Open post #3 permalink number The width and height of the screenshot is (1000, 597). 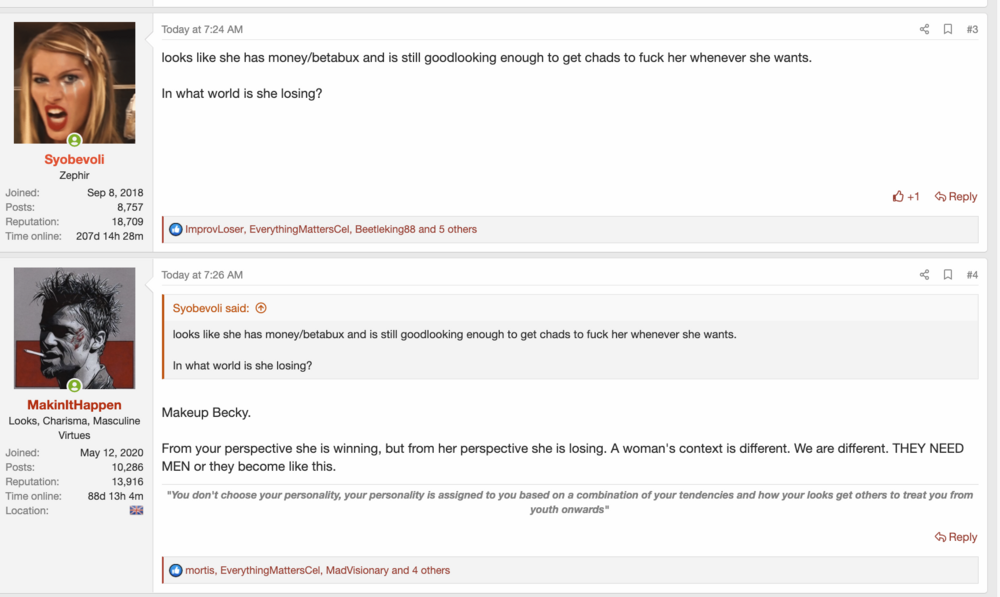(x=972, y=30)
